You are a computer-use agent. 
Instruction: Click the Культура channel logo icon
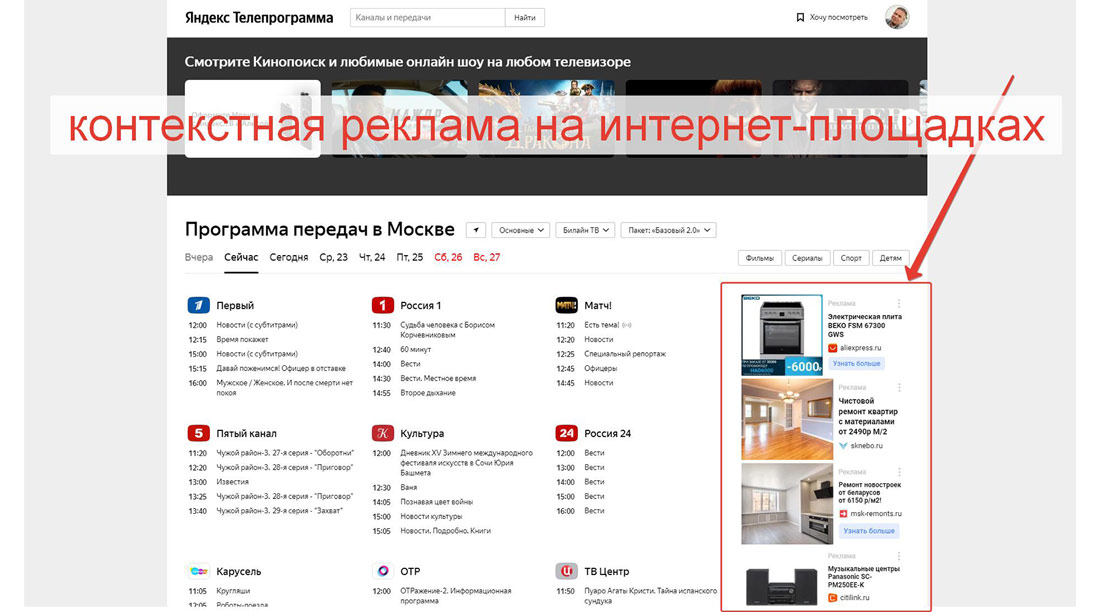pyautogui.click(x=382, y=433)
